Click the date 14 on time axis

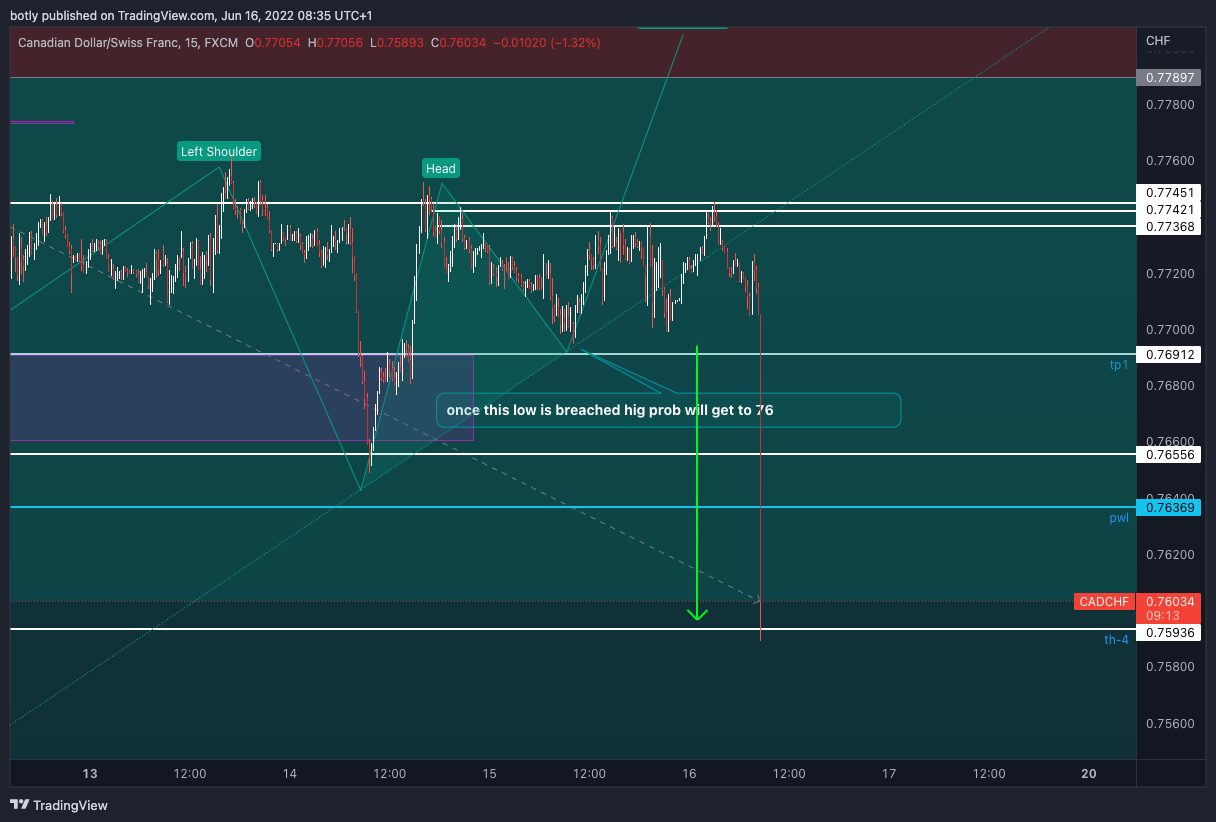point(290,774)
